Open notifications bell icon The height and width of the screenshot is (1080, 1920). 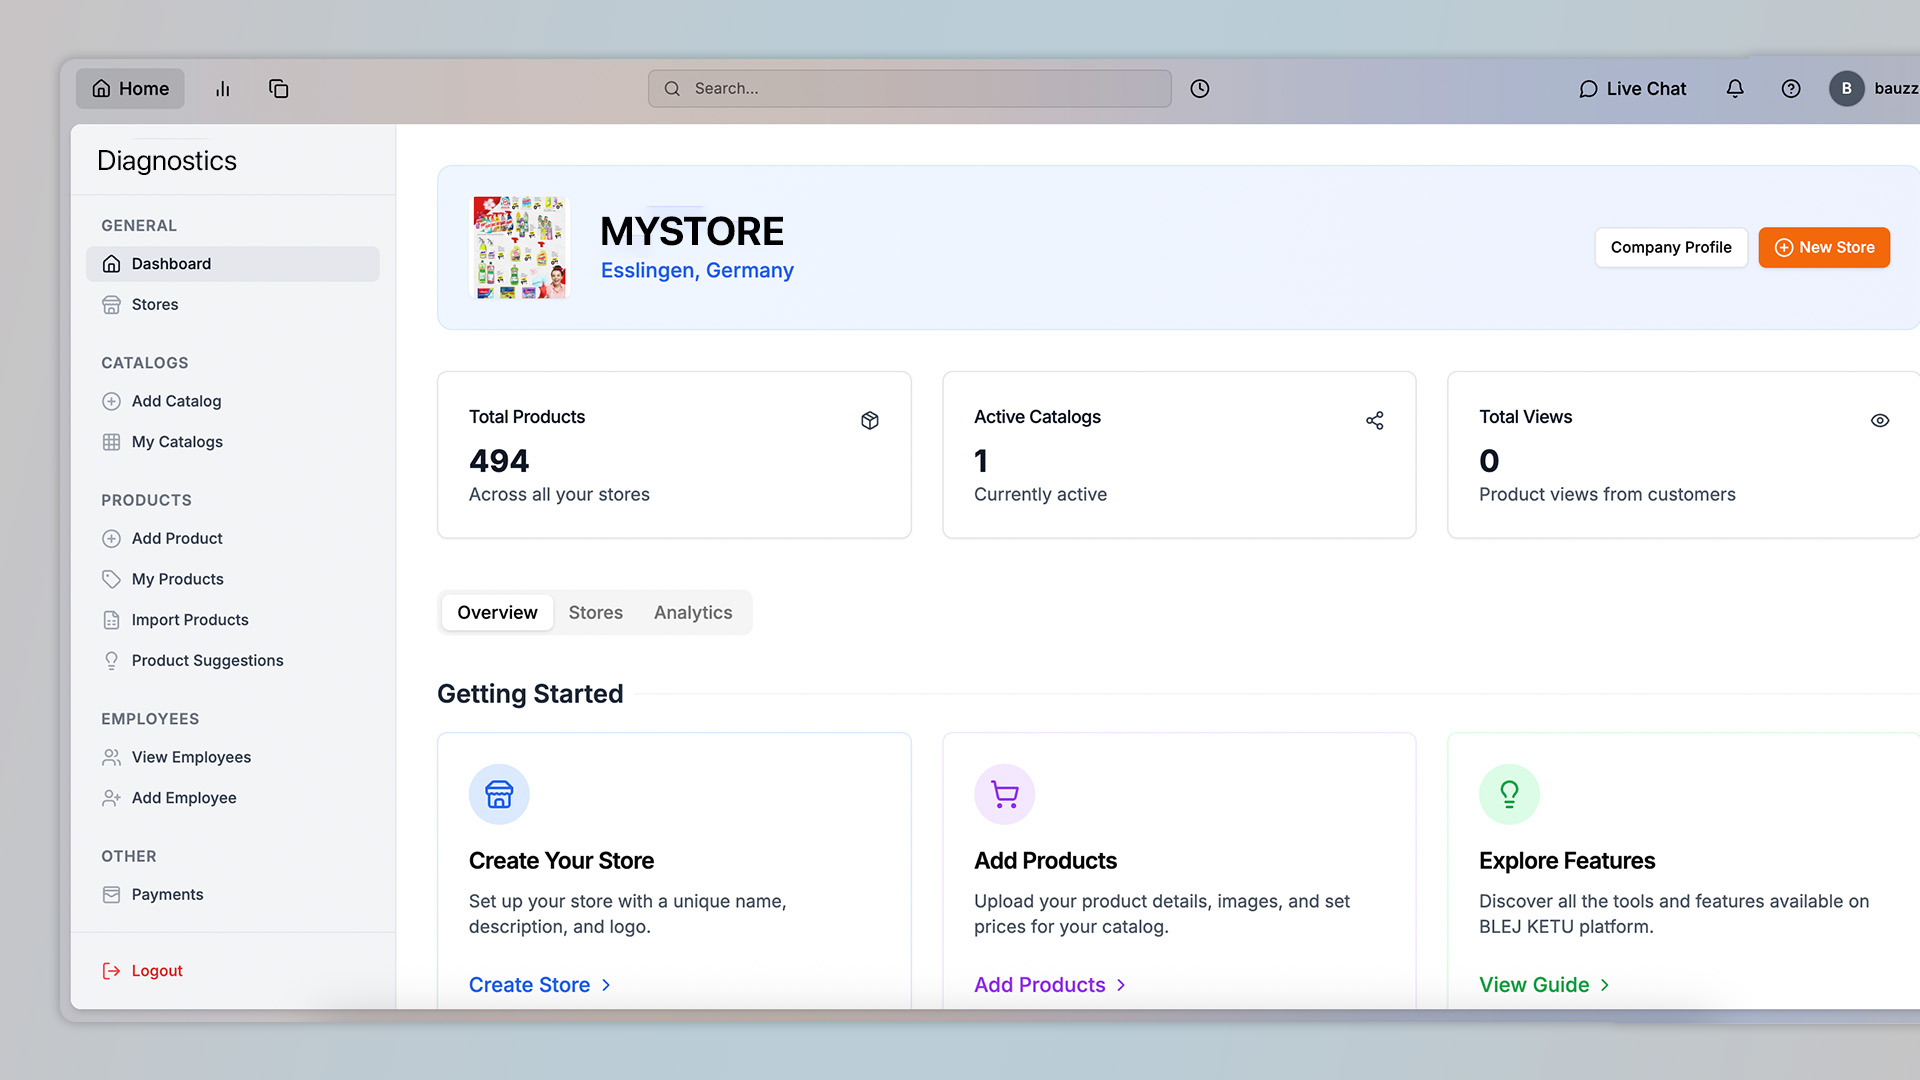click(1735, 89)
